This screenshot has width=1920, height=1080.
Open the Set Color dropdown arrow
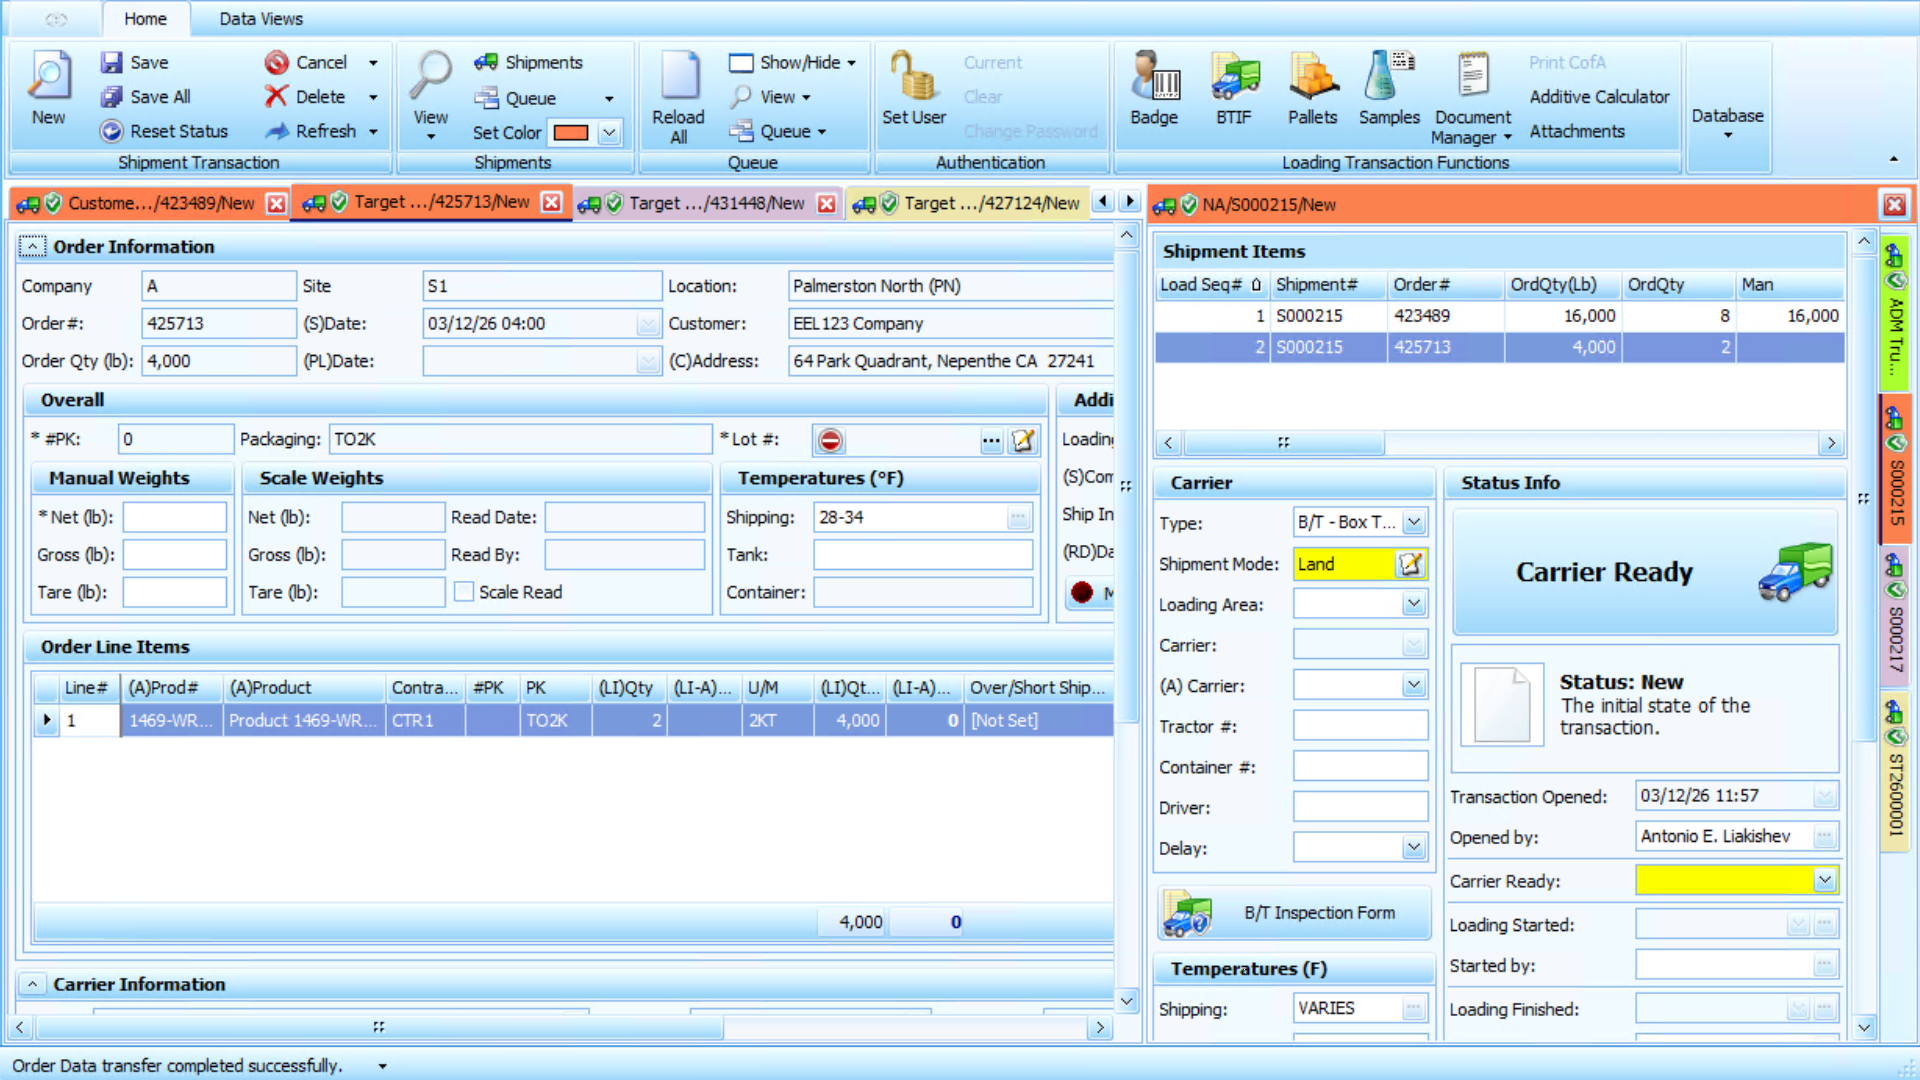(609, 133)
